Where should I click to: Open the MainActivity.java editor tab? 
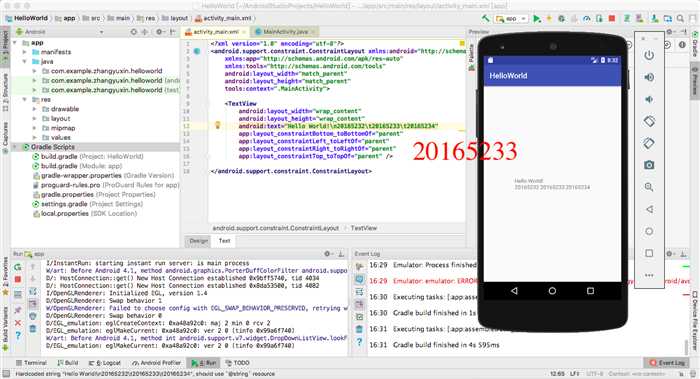[x=284, y=32]
